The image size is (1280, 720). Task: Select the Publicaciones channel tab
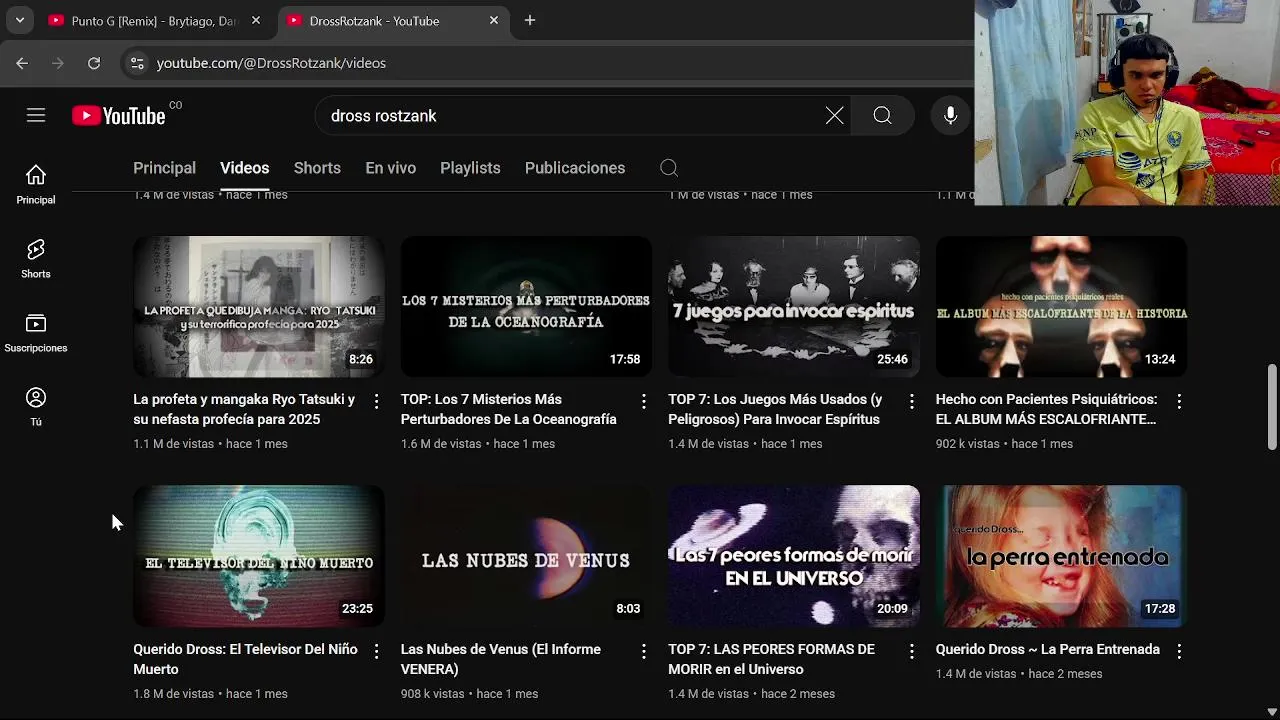[x=575, y=168]
